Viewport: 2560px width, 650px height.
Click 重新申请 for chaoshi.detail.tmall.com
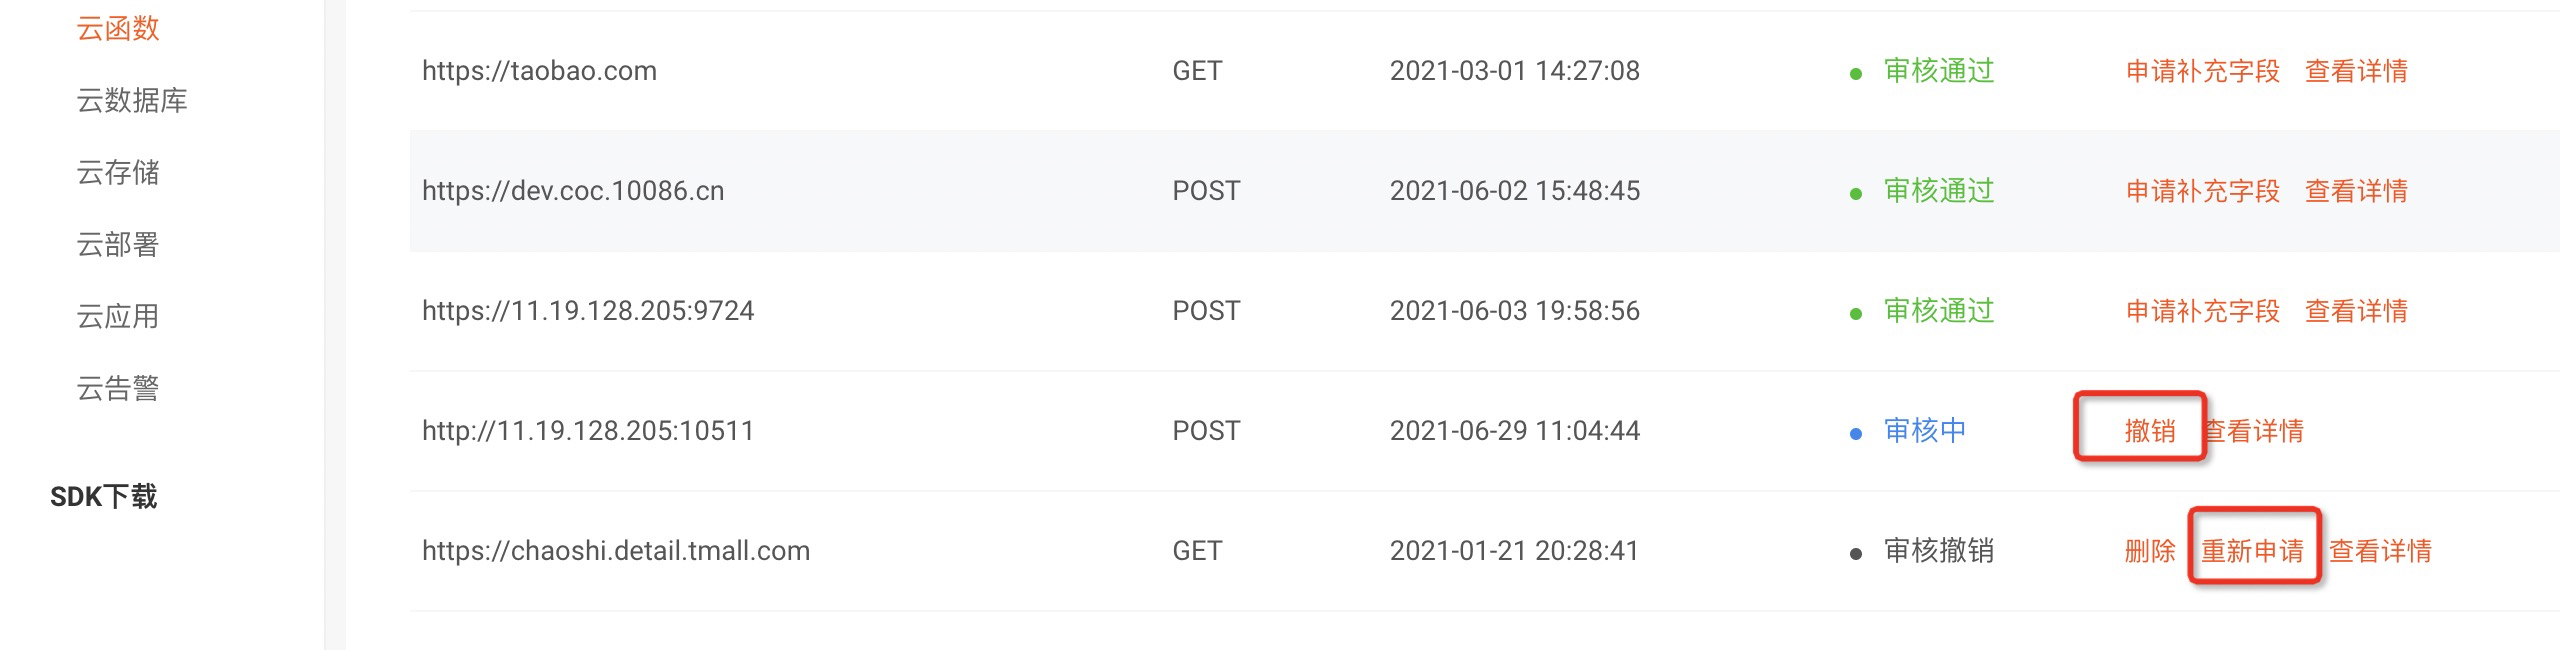2253,551
